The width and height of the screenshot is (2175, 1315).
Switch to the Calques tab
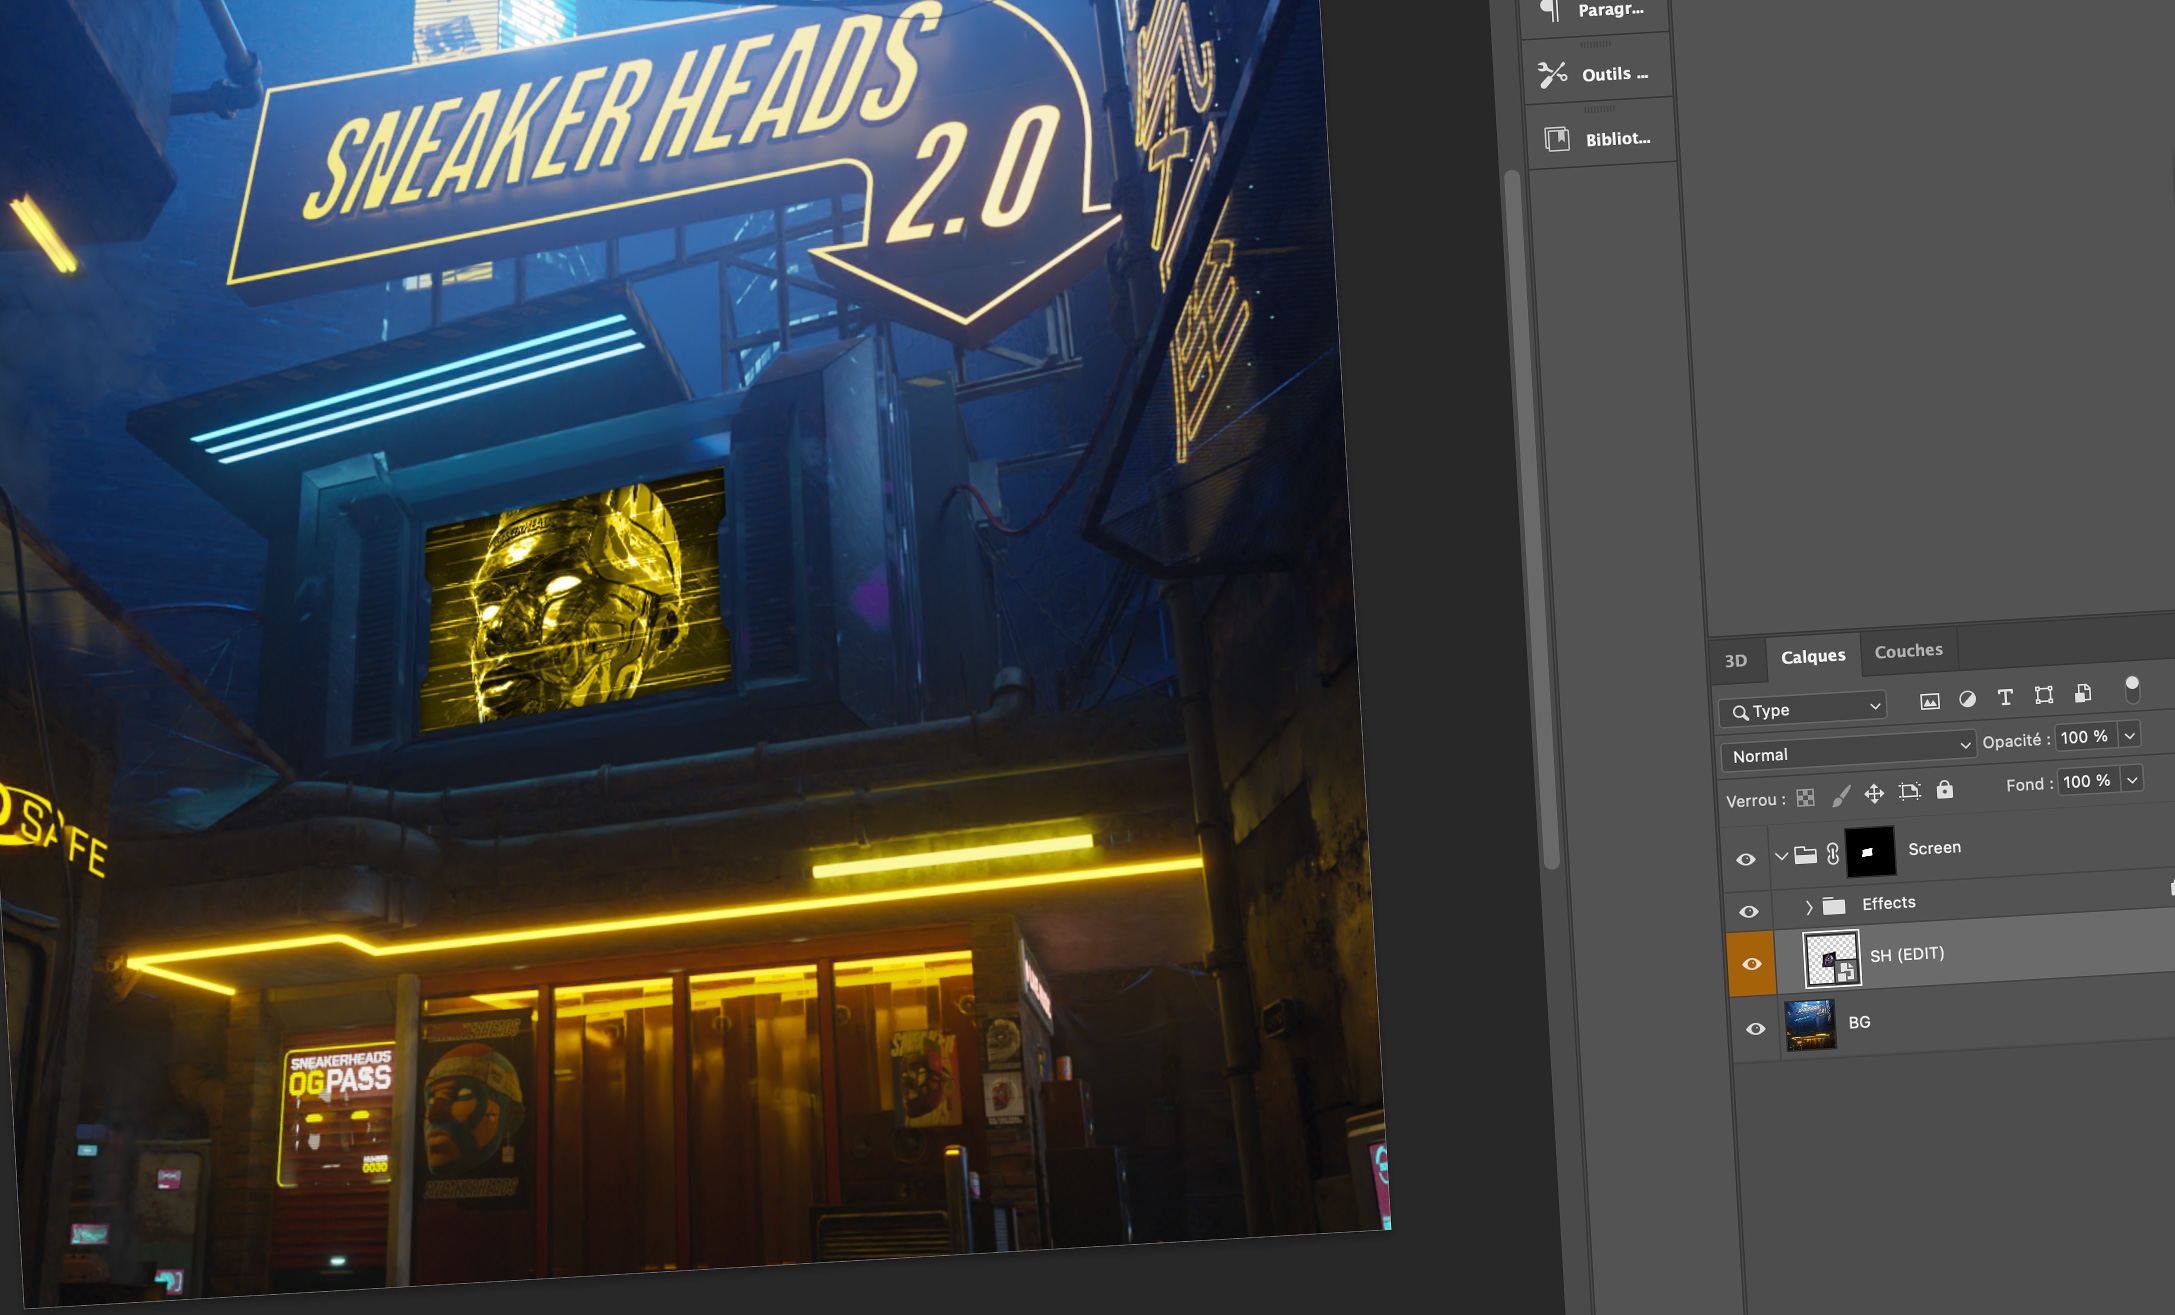[x=1813, y=656]
